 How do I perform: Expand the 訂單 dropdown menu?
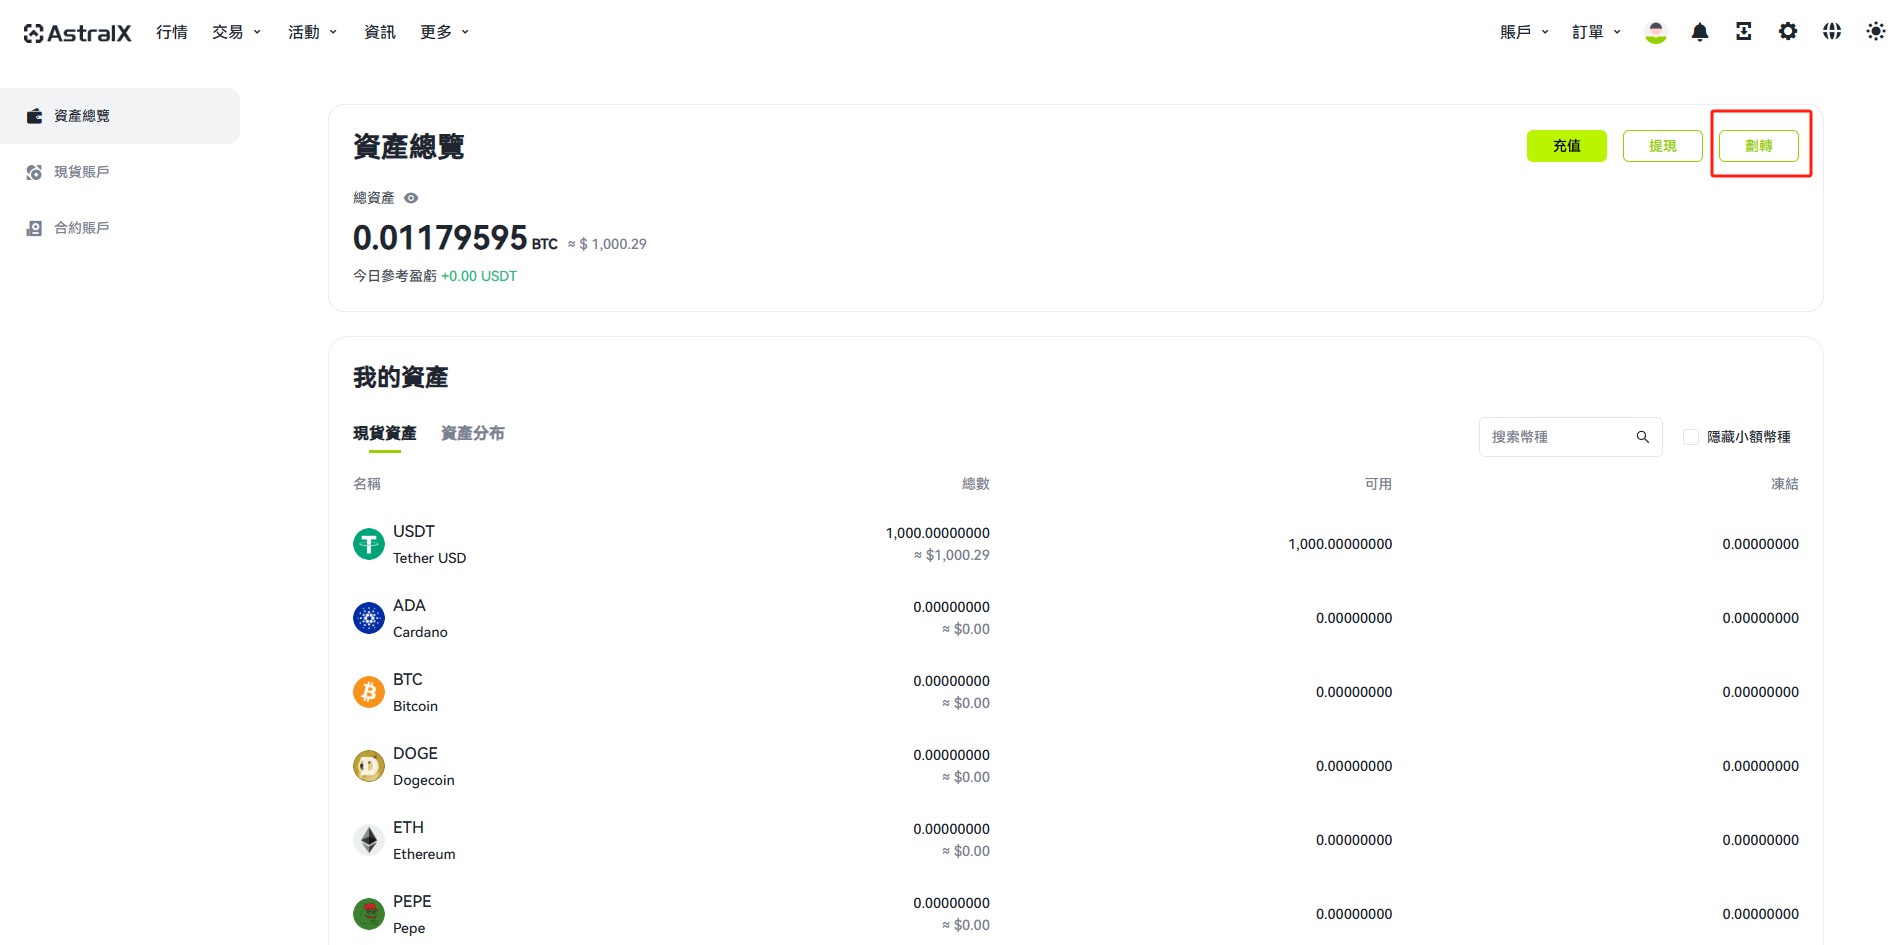[1596, 32]
